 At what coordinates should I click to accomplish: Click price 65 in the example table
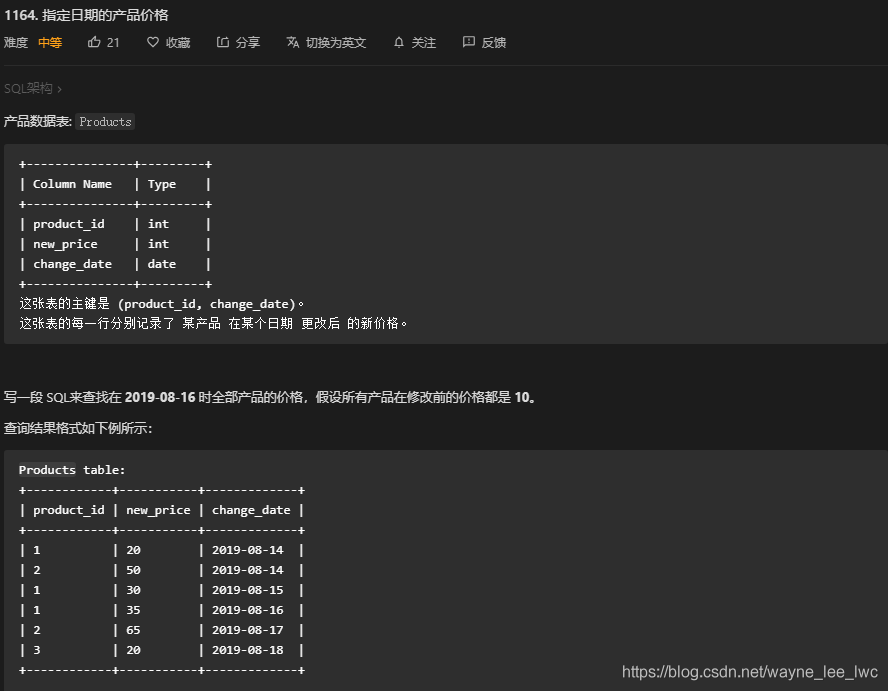click(x=133, y=630)
